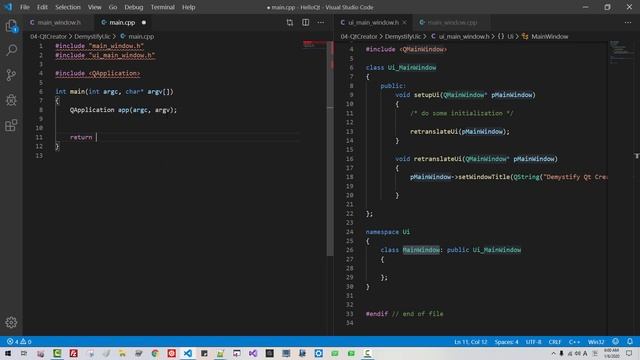Screen dimensions: 640x360
Task: Open the Debug view in activity bar
Action: (x=11, y=100)
